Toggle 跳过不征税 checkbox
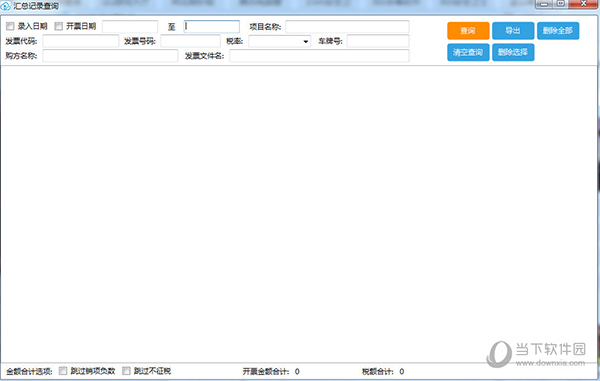This screenshot has height=381, width=600. tap(126, 371)
